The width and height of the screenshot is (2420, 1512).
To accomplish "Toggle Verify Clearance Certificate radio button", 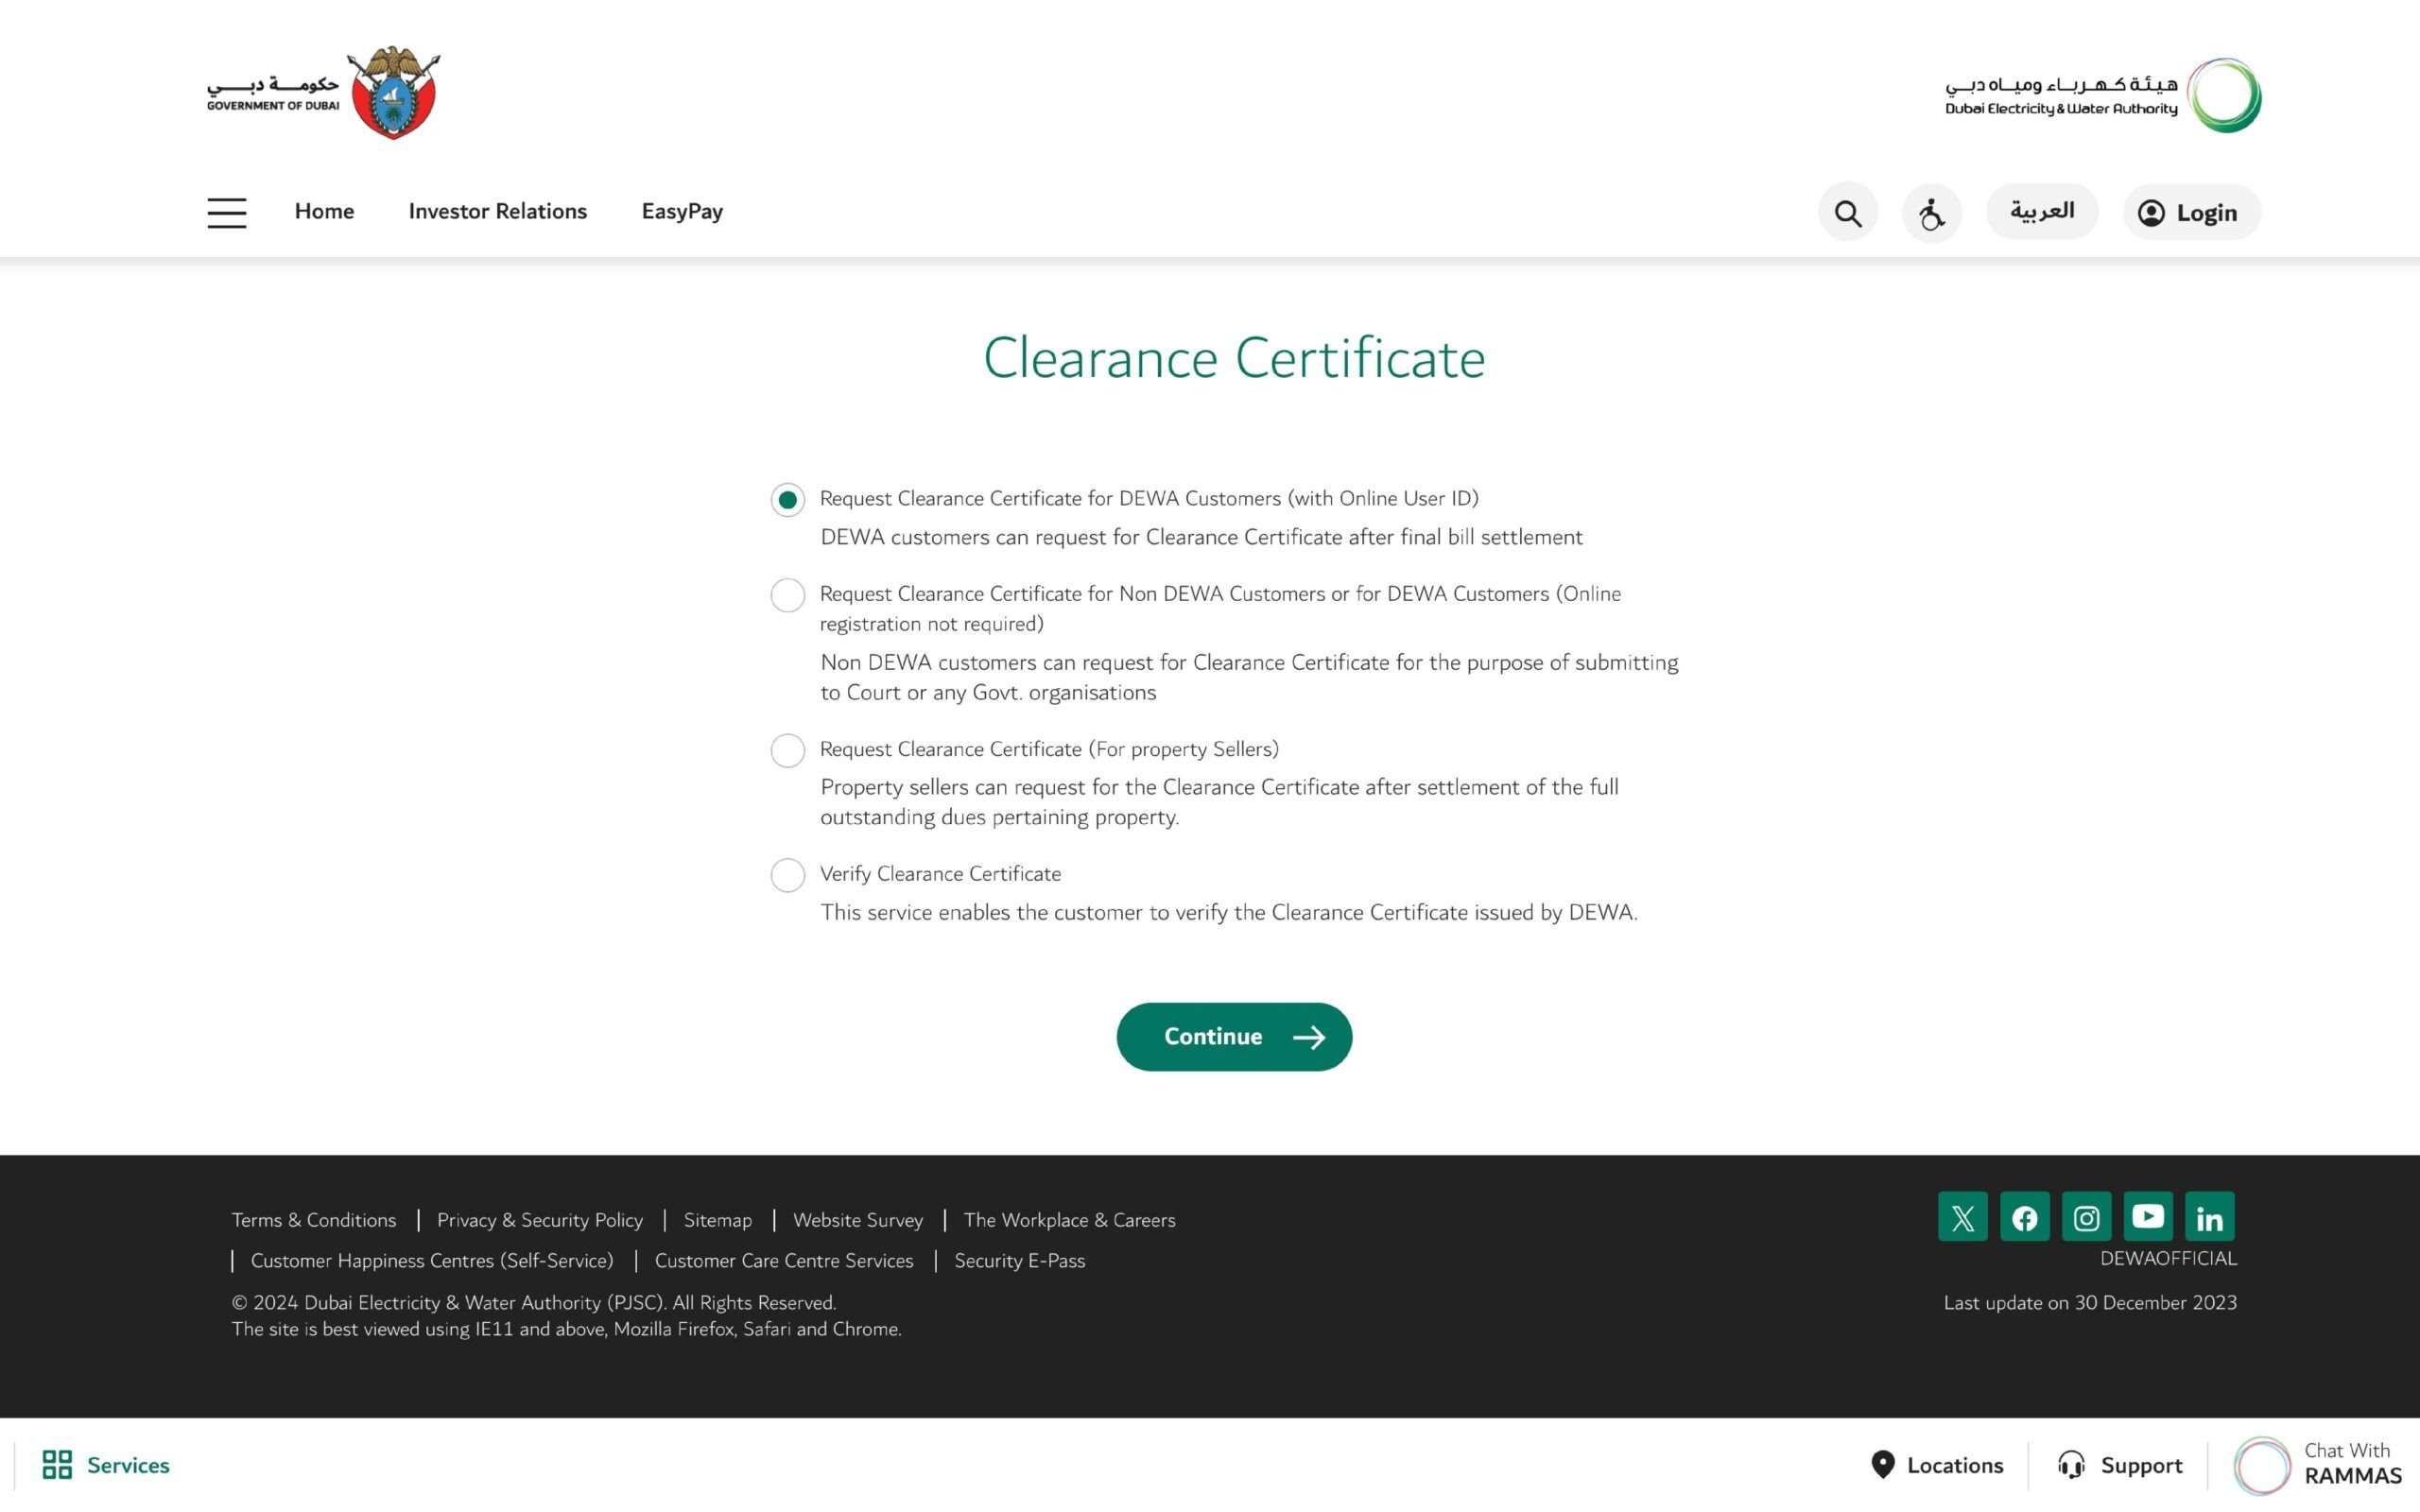I will click(x=784, y=874).
